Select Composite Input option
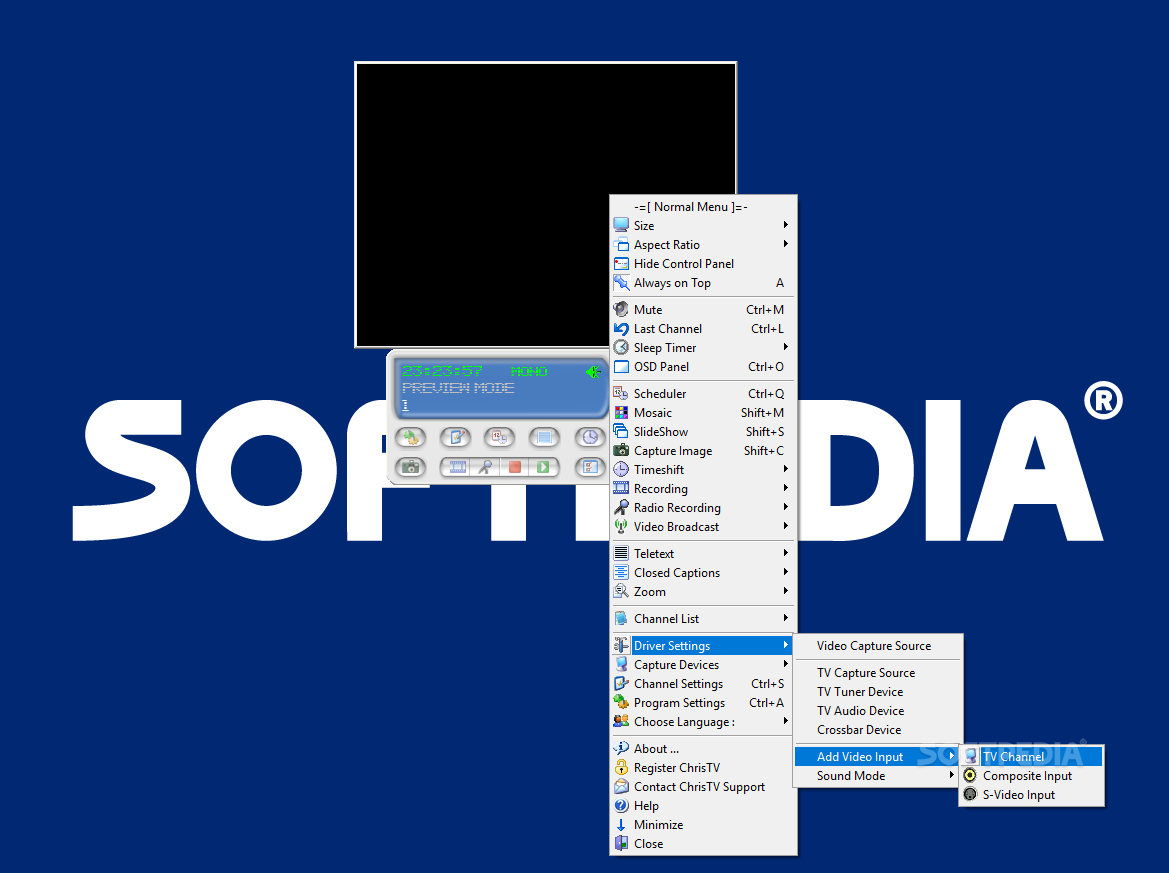This screenshot has height=873, width=1169. pyautogui.click(x=1031, y=776)
